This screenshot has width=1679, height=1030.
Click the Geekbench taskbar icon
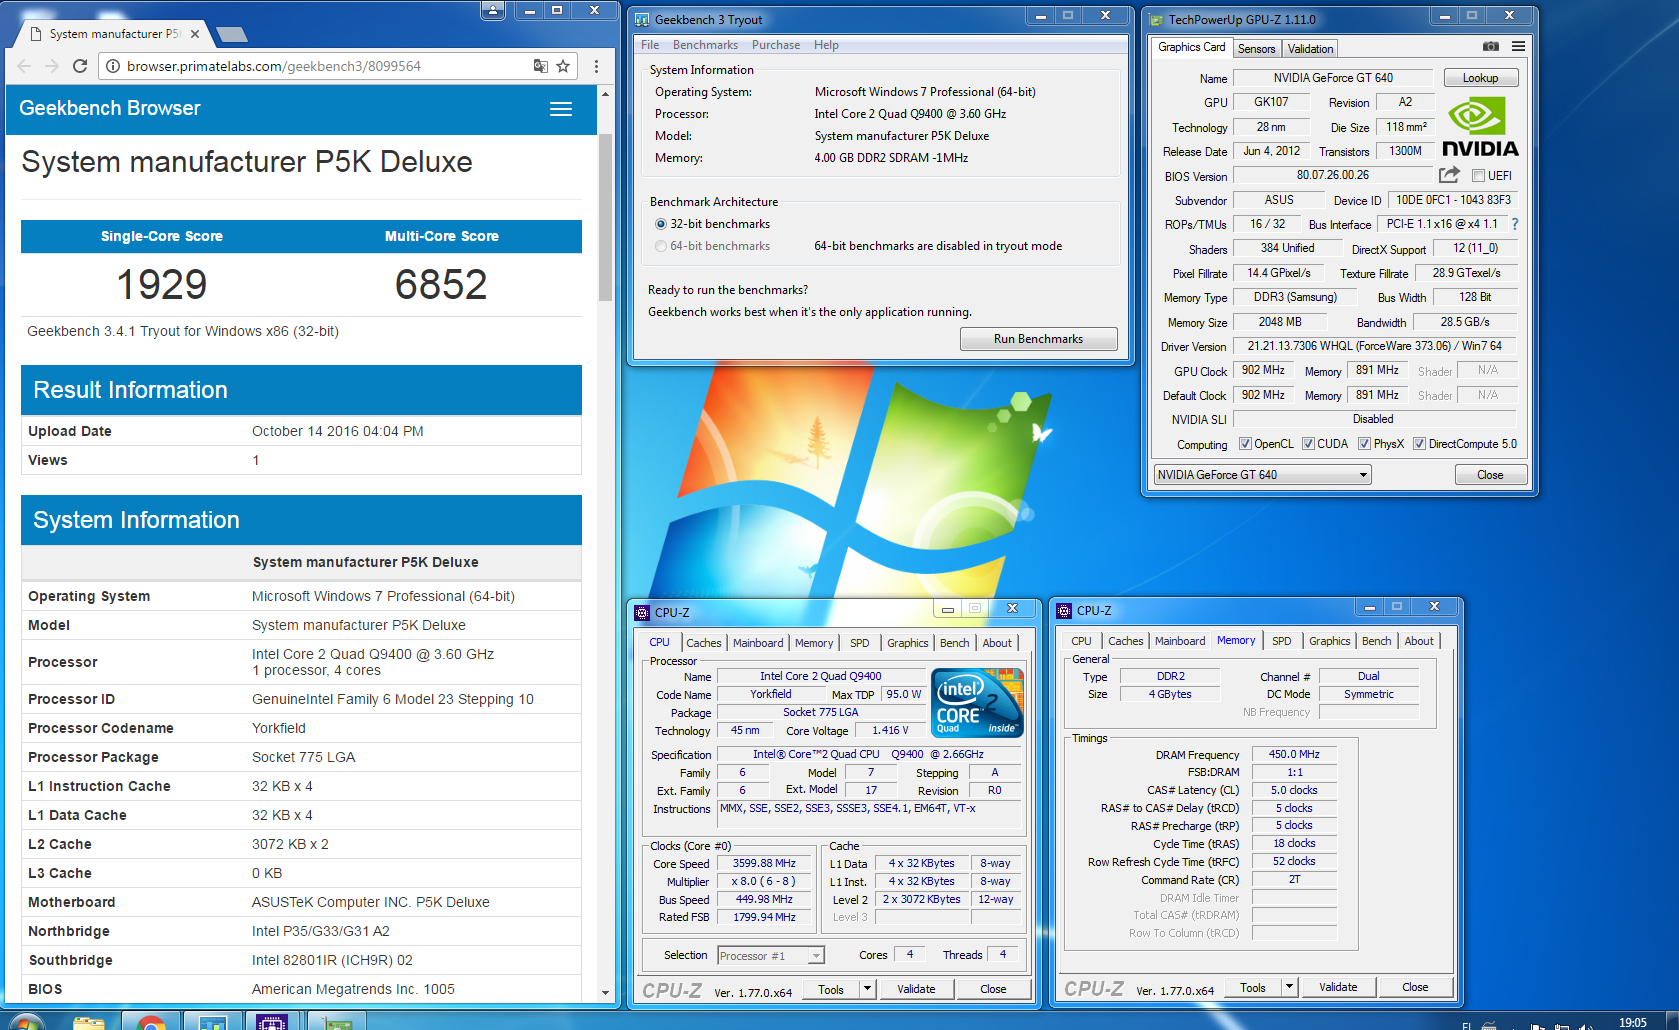coord(212,1021)
